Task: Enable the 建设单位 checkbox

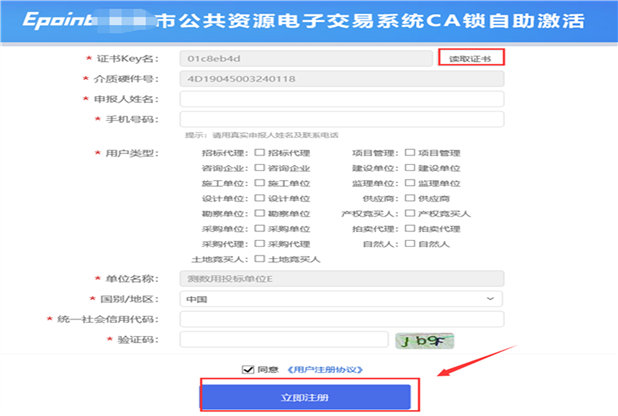Action: coord(410,168)
